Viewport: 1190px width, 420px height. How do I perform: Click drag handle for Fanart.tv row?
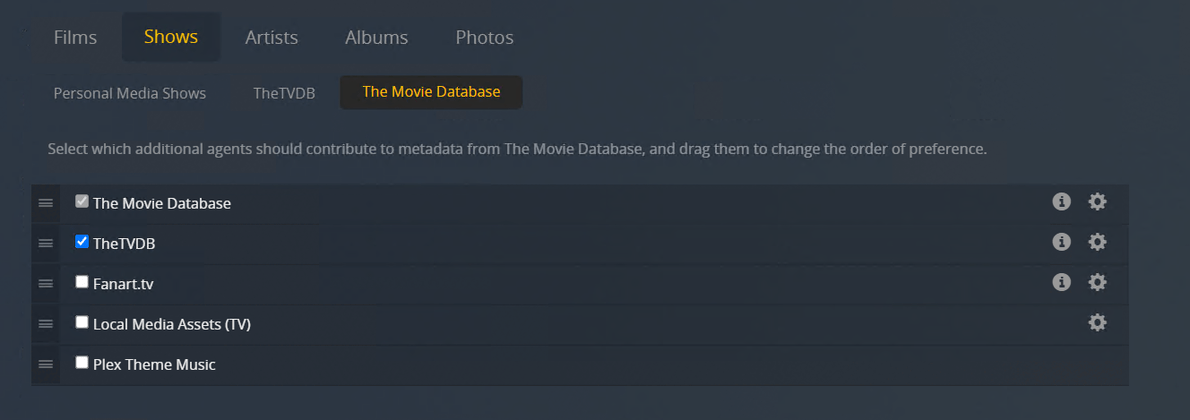45,283
